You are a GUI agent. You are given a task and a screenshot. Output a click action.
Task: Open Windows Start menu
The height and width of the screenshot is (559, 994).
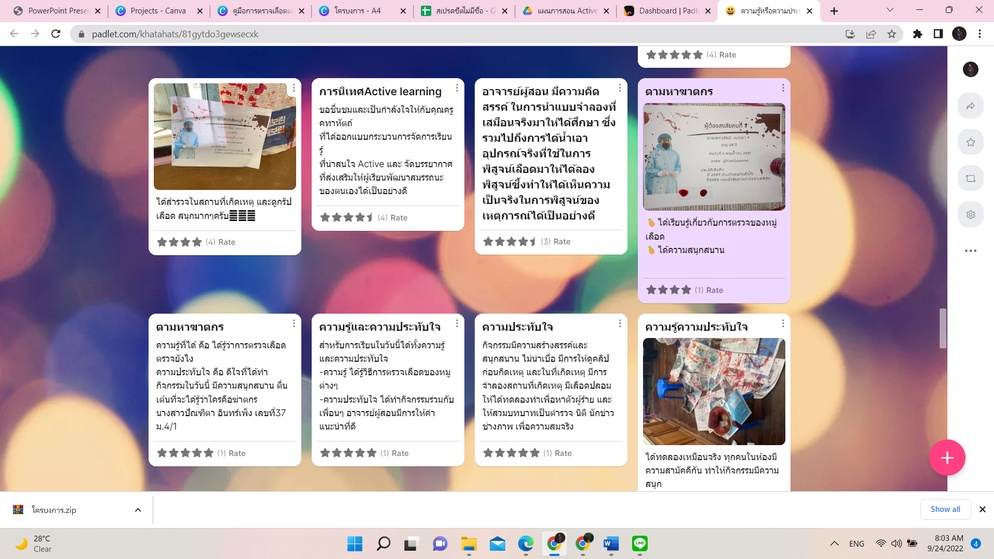[x=355, y=544]
